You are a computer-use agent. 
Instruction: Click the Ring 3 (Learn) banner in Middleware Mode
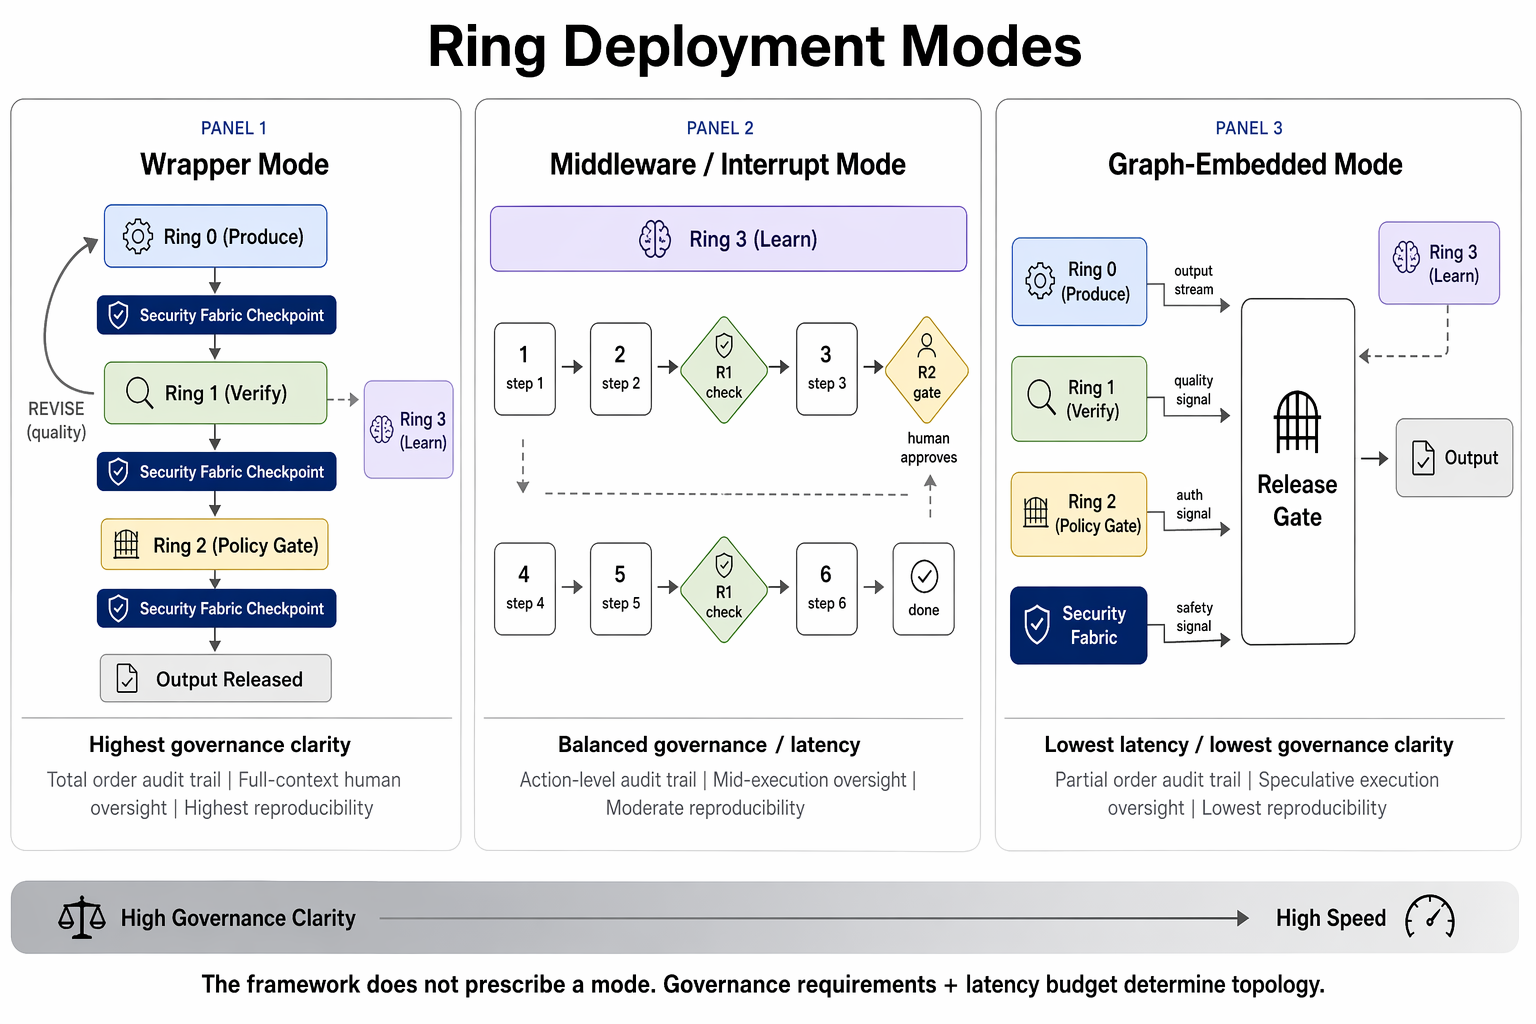tap(728, 239)
